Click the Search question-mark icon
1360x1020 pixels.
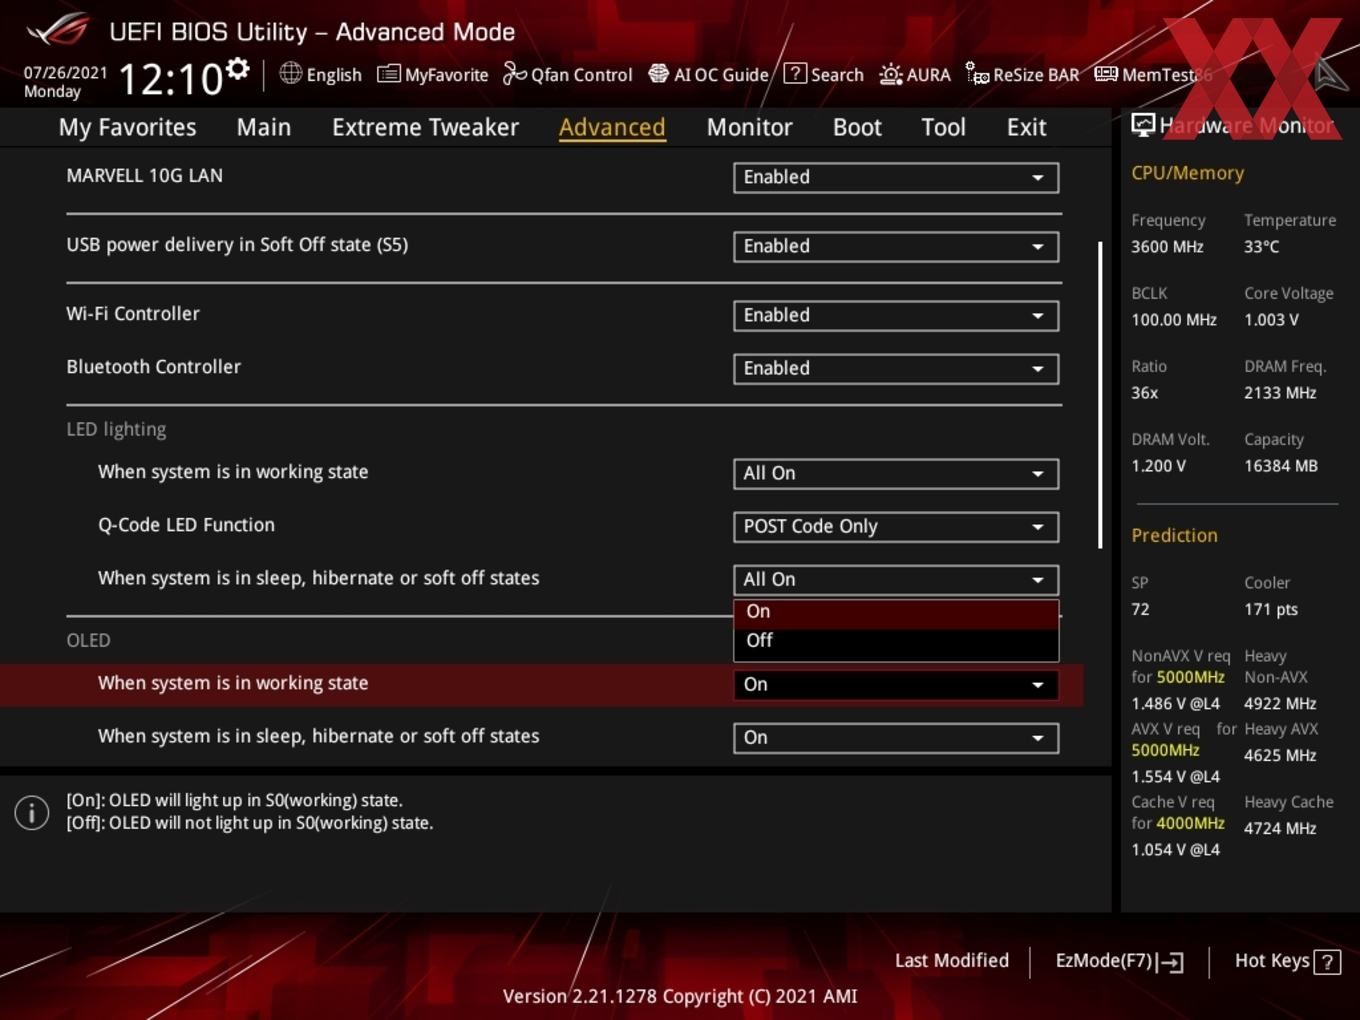click(x=795, y=73)
